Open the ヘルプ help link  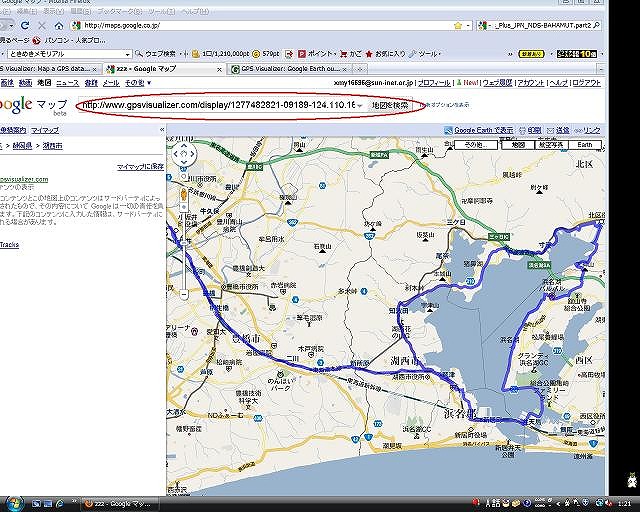coord(559,83)
